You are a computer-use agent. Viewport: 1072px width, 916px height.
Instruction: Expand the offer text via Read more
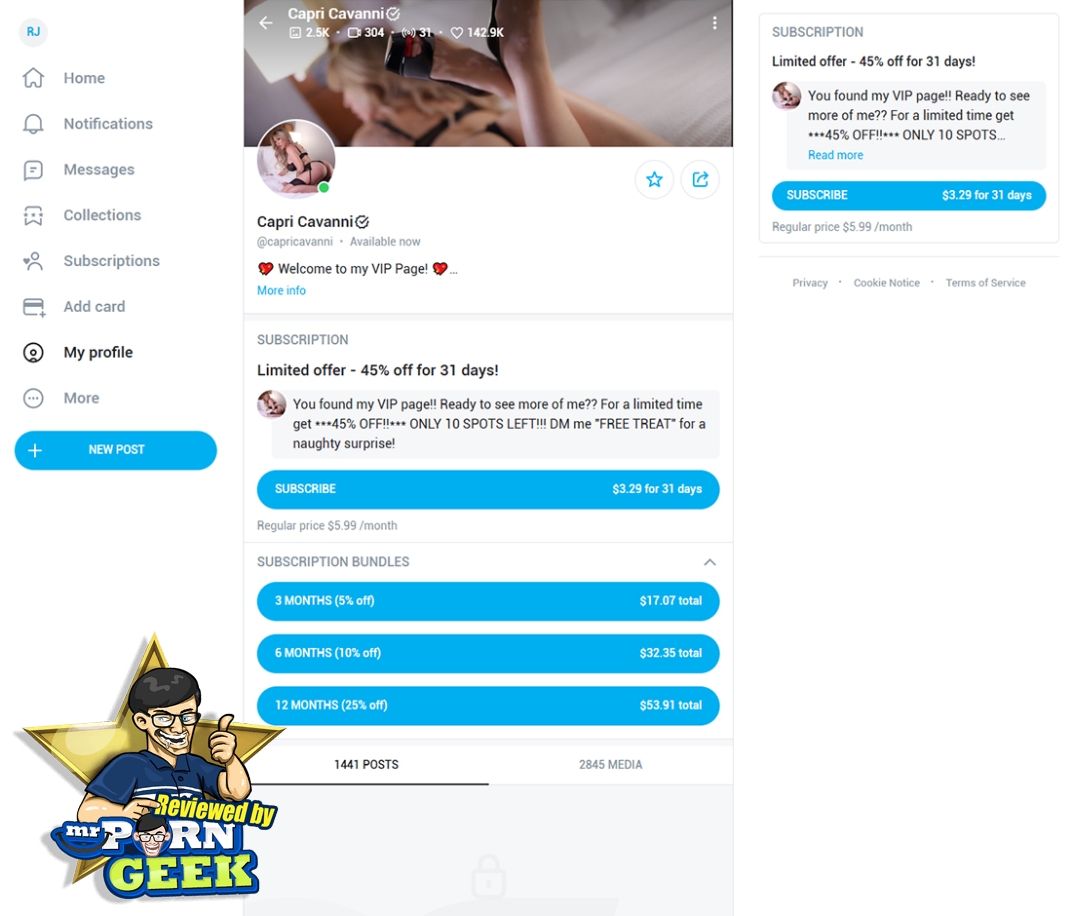coord(835,155)
